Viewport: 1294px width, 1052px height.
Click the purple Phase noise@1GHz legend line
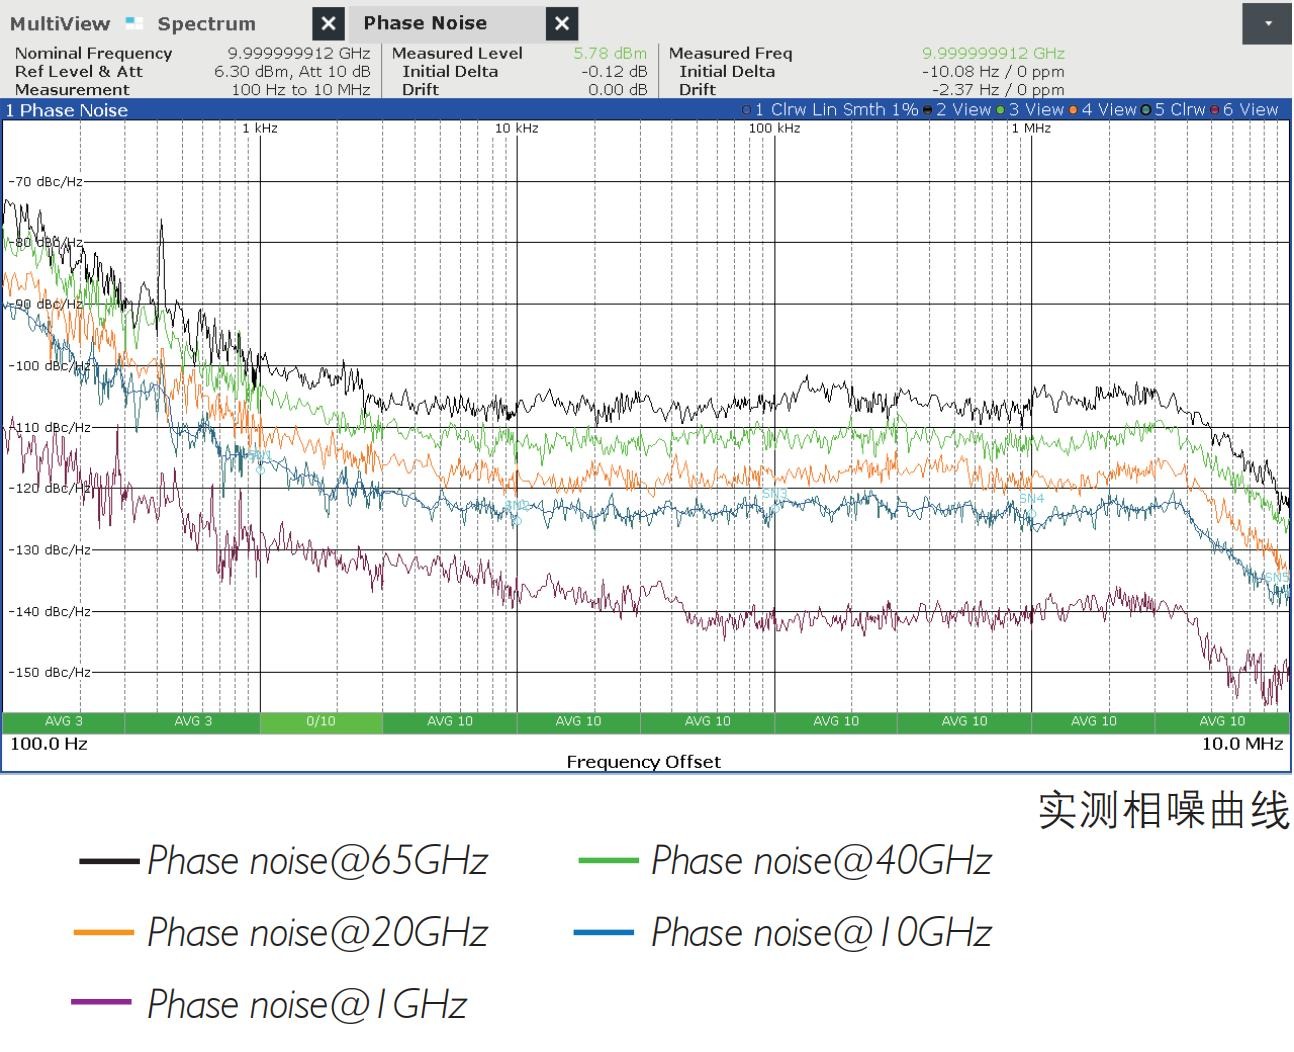101,1002
